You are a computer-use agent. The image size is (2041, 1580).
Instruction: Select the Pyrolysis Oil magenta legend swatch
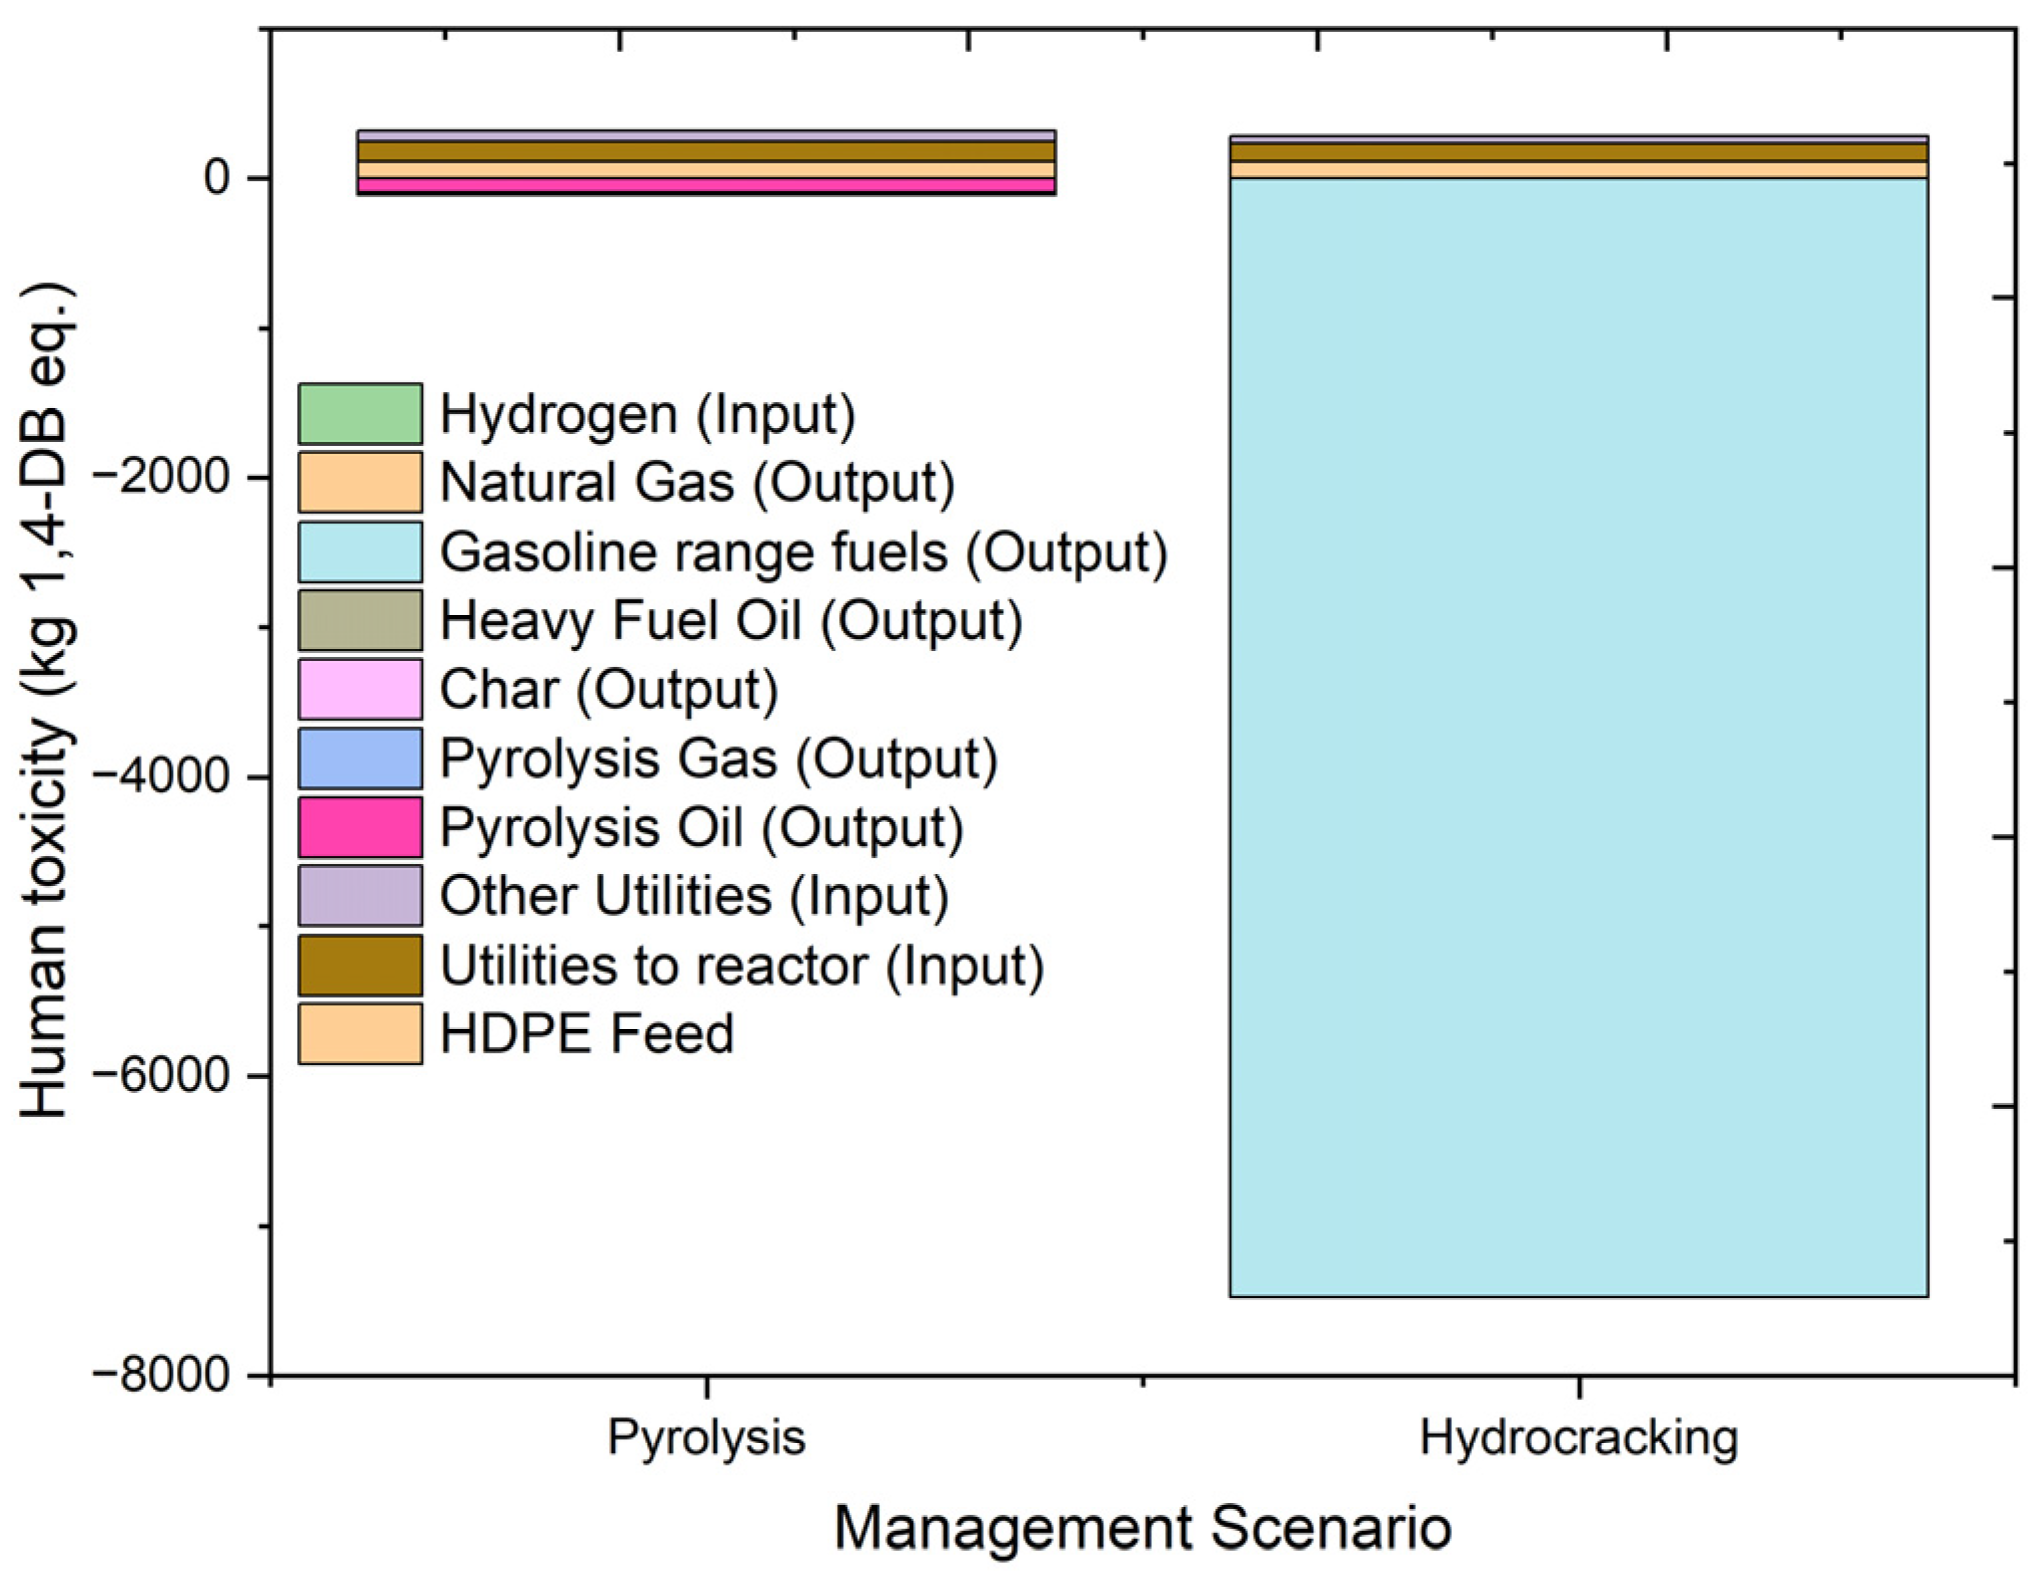pos(360,827)
